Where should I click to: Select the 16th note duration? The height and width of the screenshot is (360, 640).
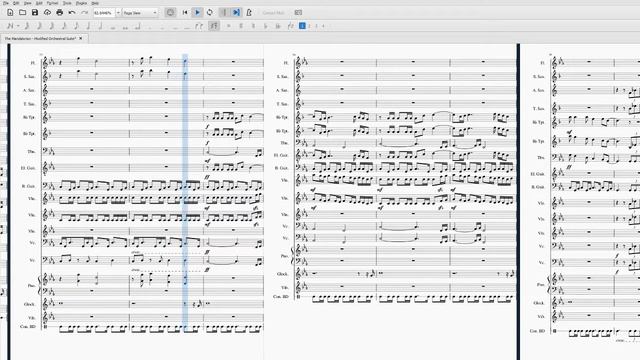[x=64, y=26]
